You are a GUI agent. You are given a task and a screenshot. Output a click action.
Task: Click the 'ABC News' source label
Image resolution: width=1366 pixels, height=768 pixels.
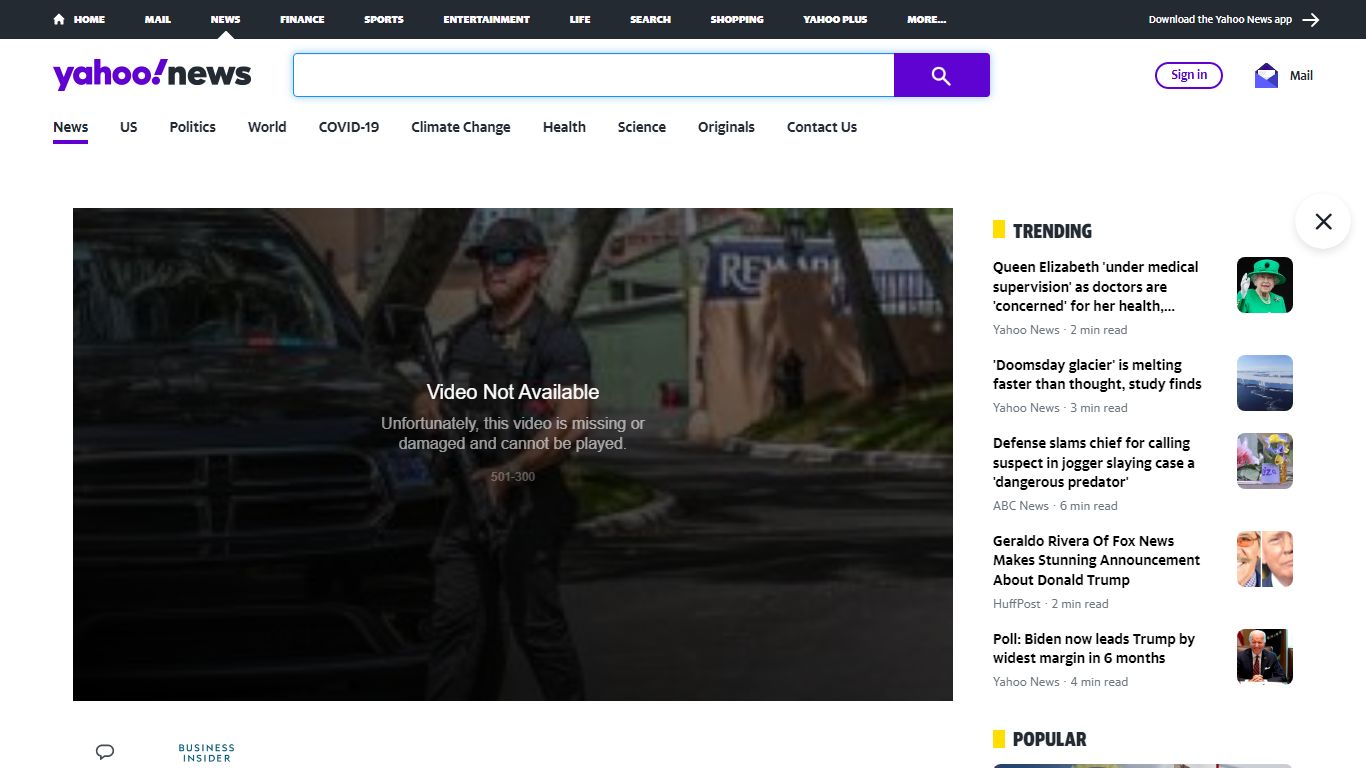point(1021,506)
